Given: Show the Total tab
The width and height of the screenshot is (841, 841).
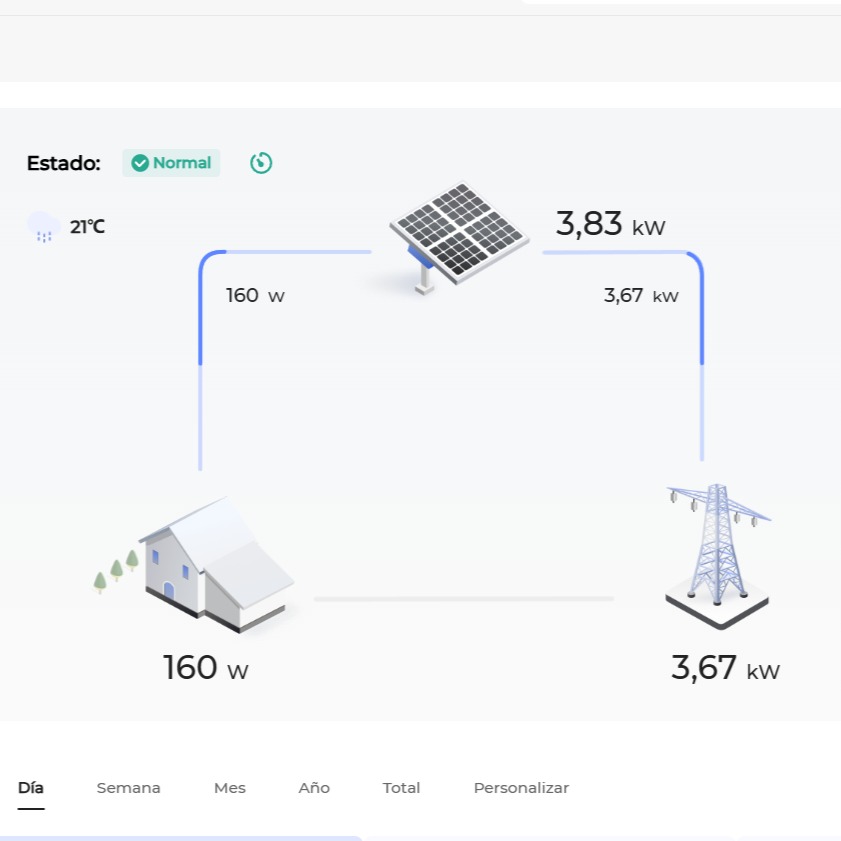Looking at the screenshot, I should click(x=401, y=788).
